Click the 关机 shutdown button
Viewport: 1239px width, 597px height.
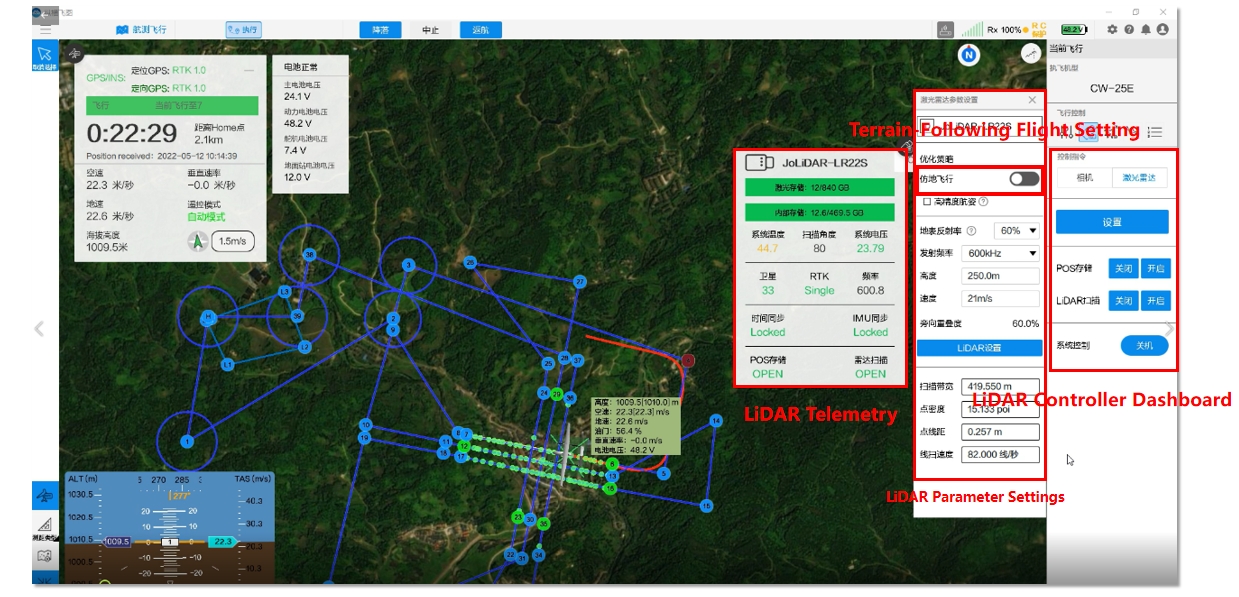click(x=1144, y=345)
